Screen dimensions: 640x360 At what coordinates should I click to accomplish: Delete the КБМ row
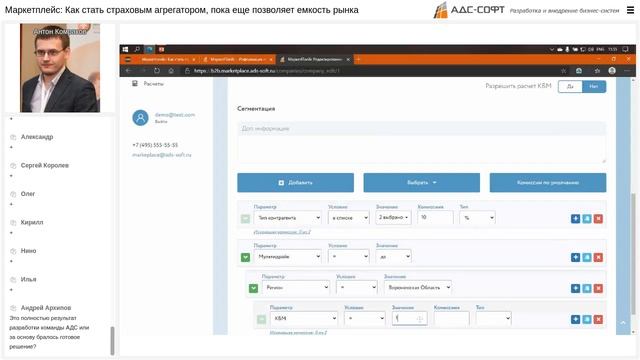coord(598,319)
